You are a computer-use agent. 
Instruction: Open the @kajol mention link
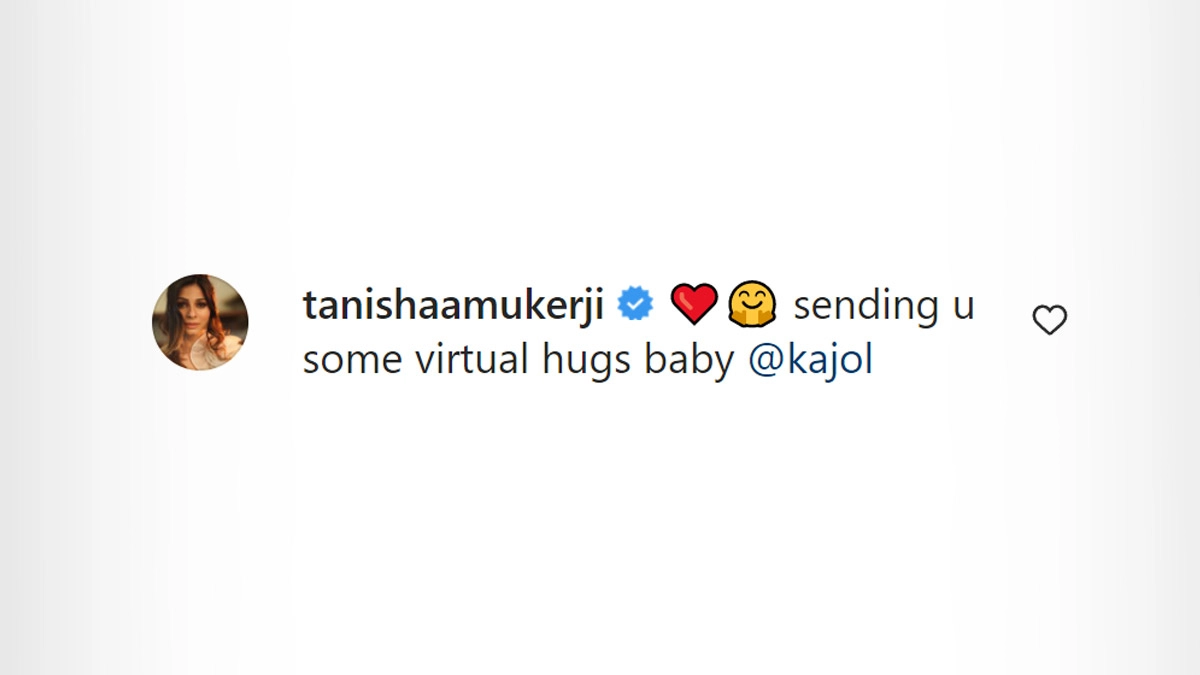pyautogui.click(x=810, y=361)
